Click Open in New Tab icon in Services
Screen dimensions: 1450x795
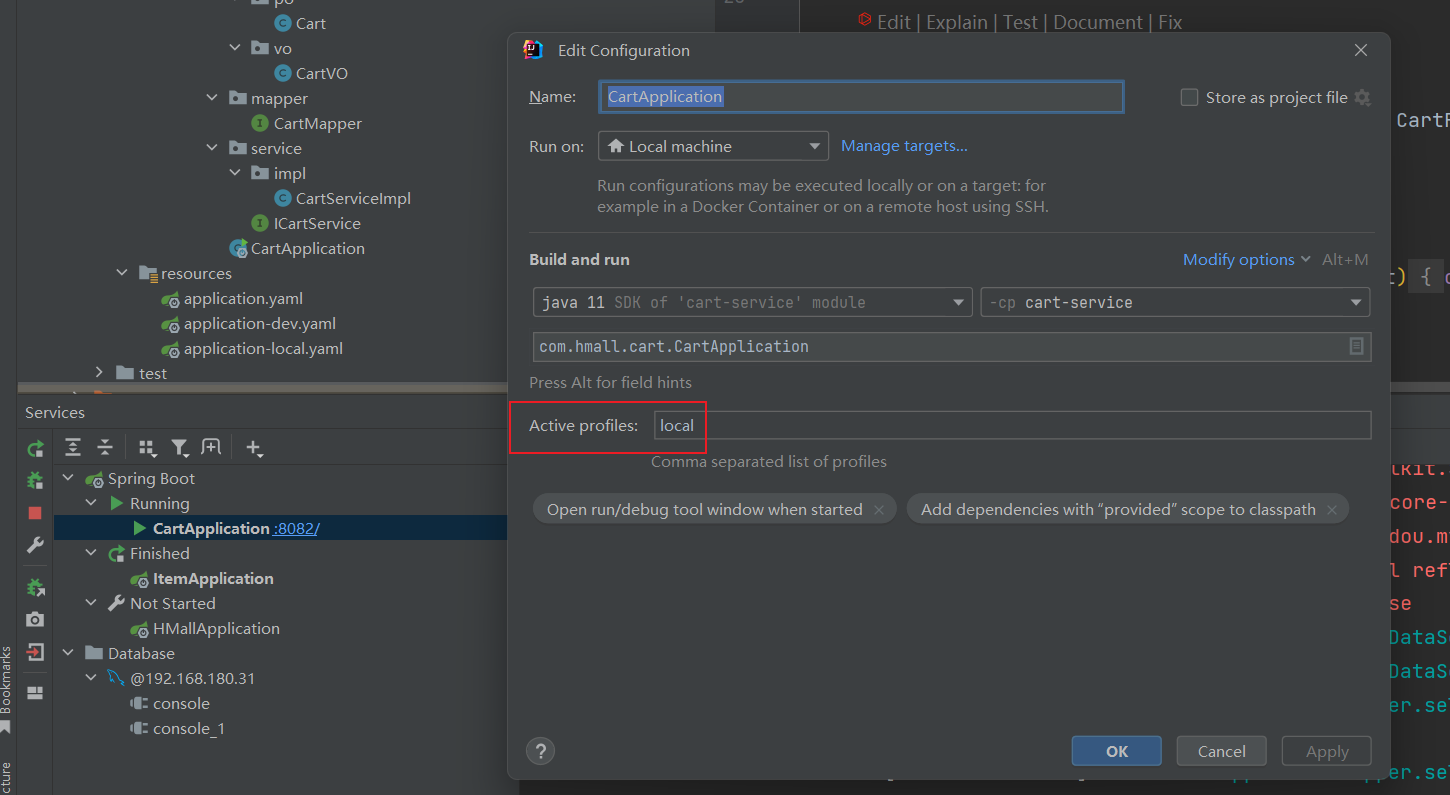(211, 447)
